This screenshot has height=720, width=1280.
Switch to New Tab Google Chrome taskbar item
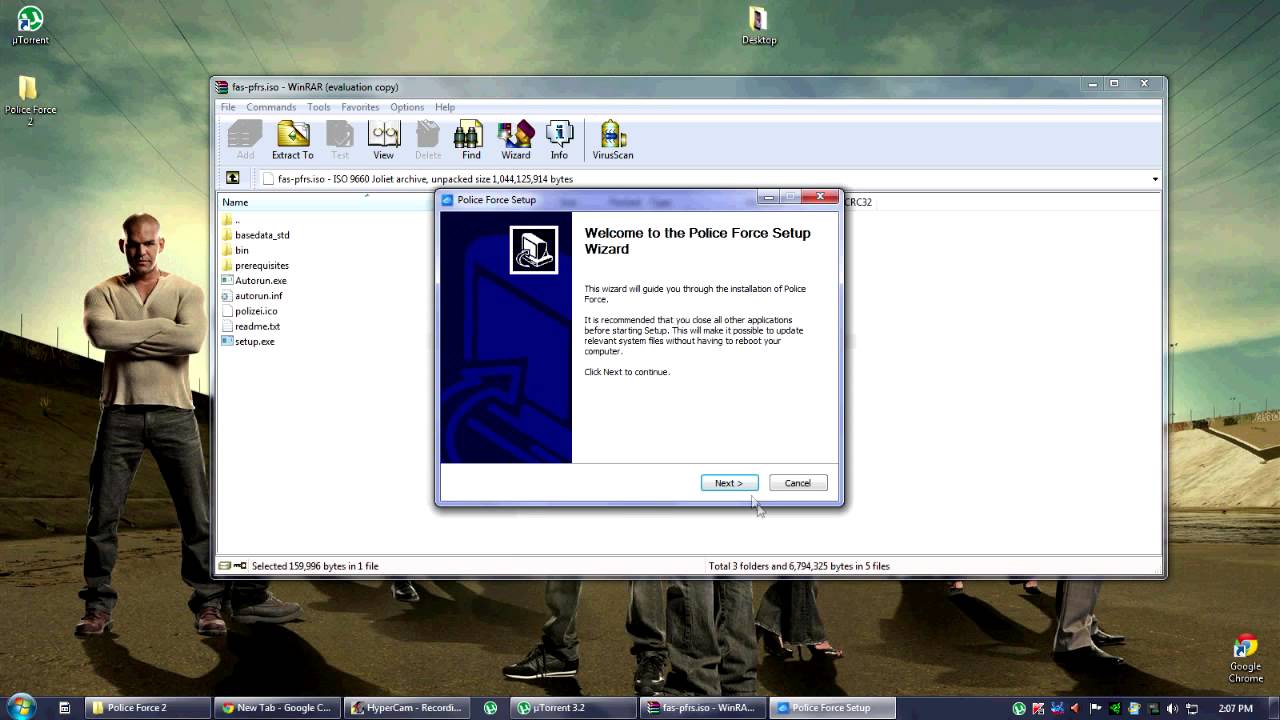click(277, 708)
